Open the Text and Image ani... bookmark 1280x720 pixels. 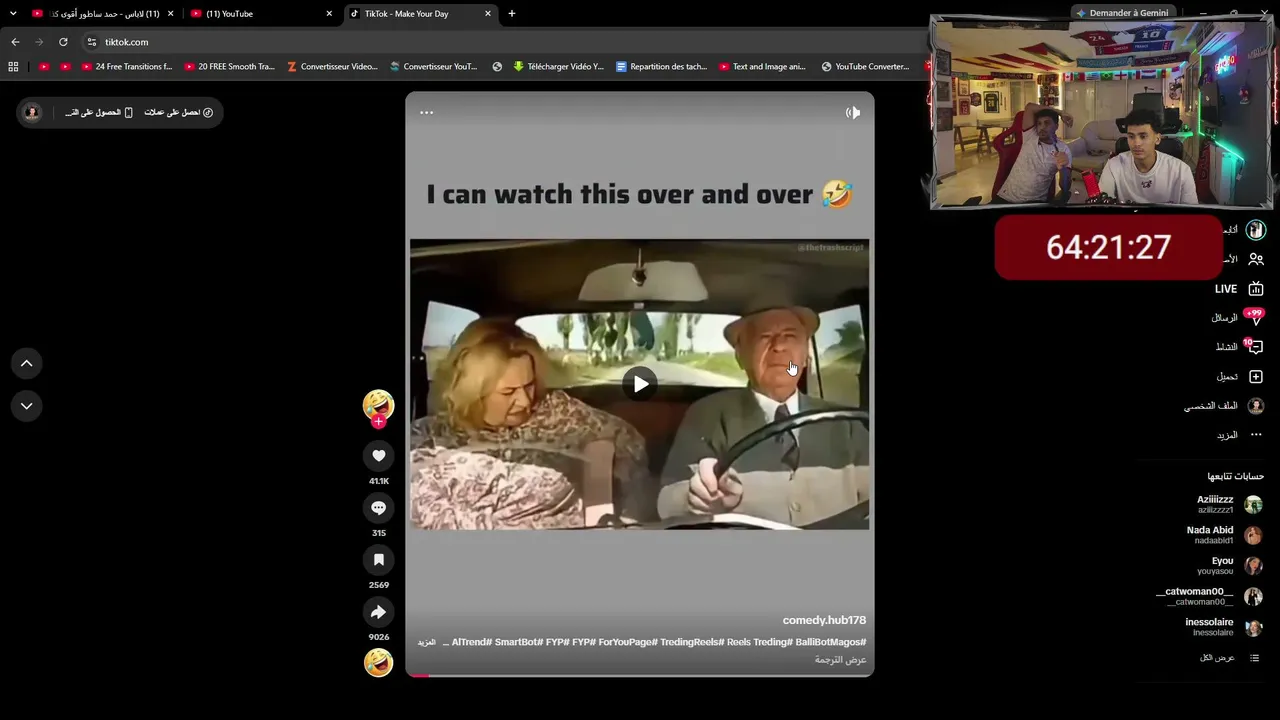[763, 67]
